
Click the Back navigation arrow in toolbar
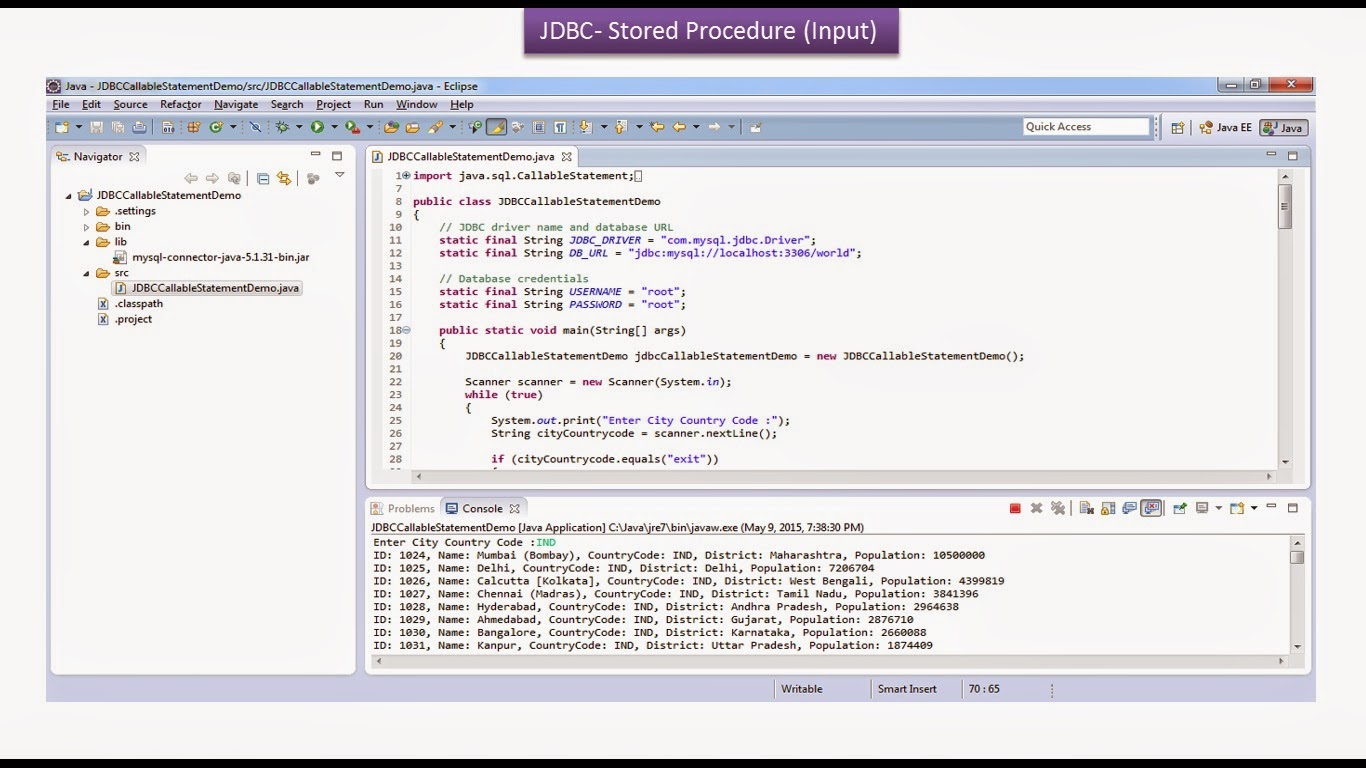679,127
